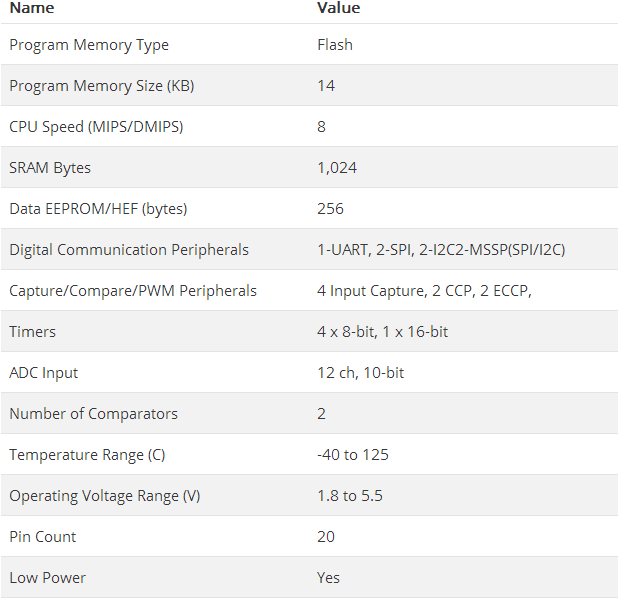Screen dimensions: 621x600
Task: Select the Program Memory Type label
Action: 89,45
